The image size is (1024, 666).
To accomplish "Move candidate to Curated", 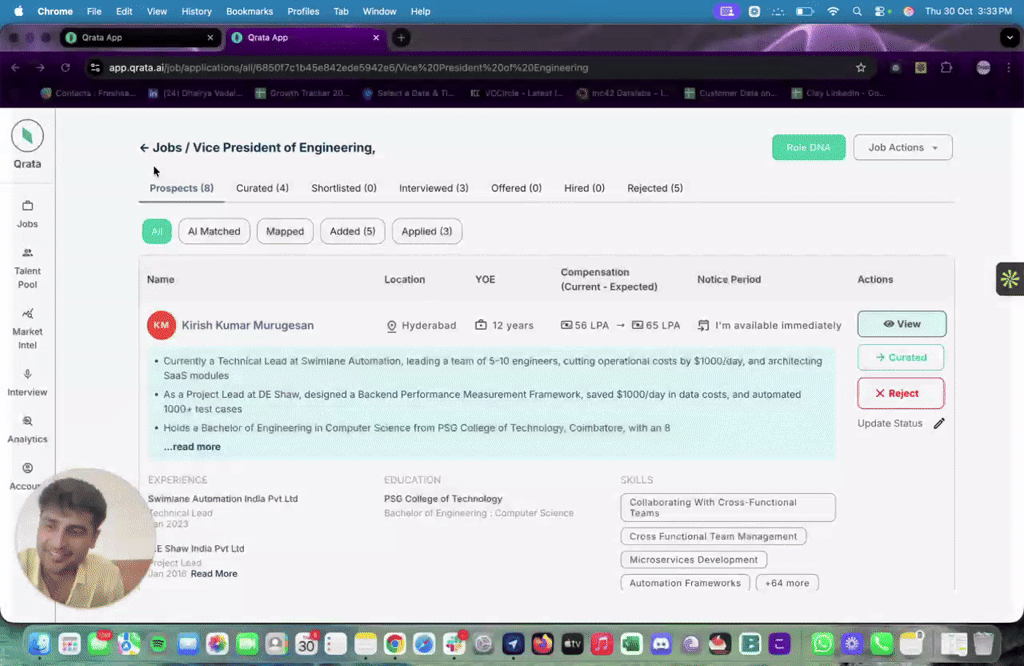I will click(x=901, y=357).
